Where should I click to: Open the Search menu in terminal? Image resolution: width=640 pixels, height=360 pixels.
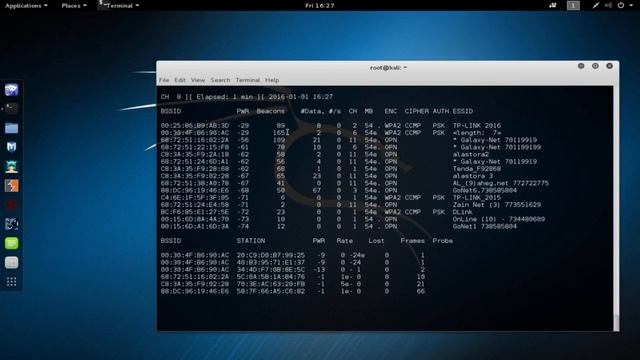click(220, 80)
